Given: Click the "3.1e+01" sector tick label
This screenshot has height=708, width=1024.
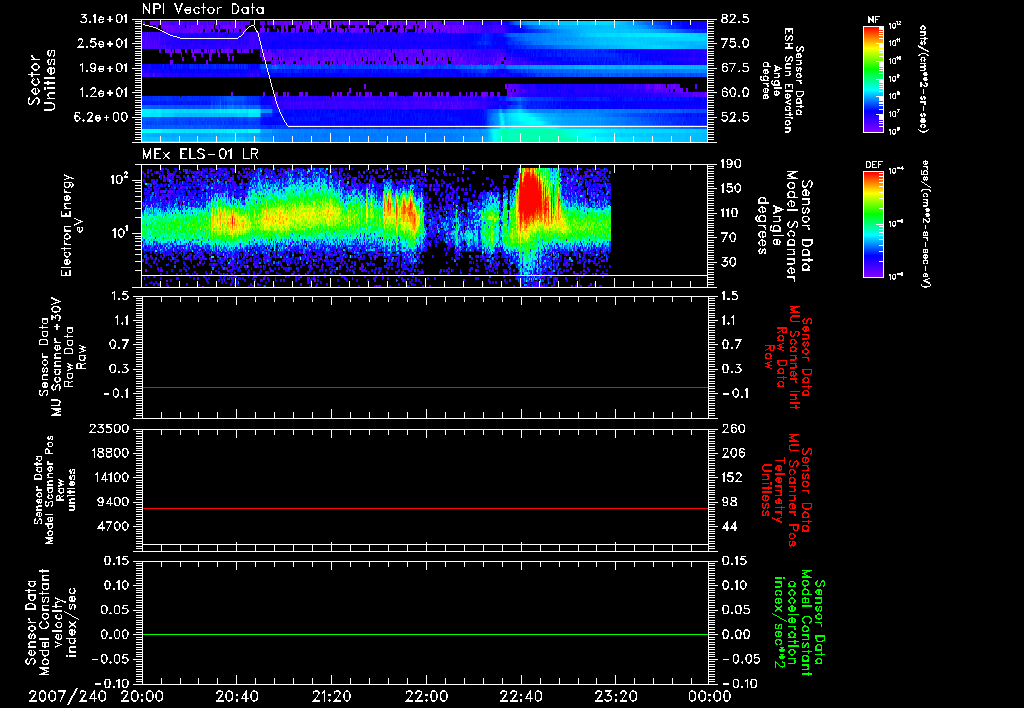Looking at the screenshot, I should 104,19.
